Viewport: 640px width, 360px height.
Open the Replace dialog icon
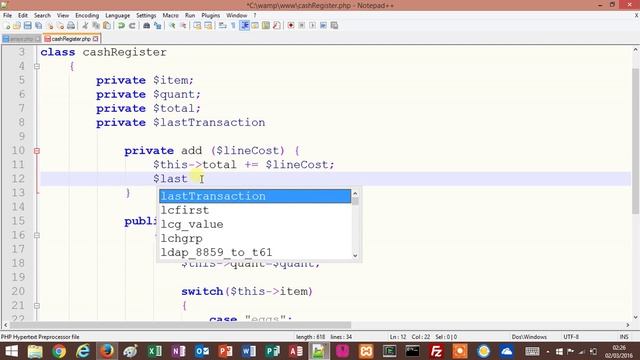[x=158, y=25]
